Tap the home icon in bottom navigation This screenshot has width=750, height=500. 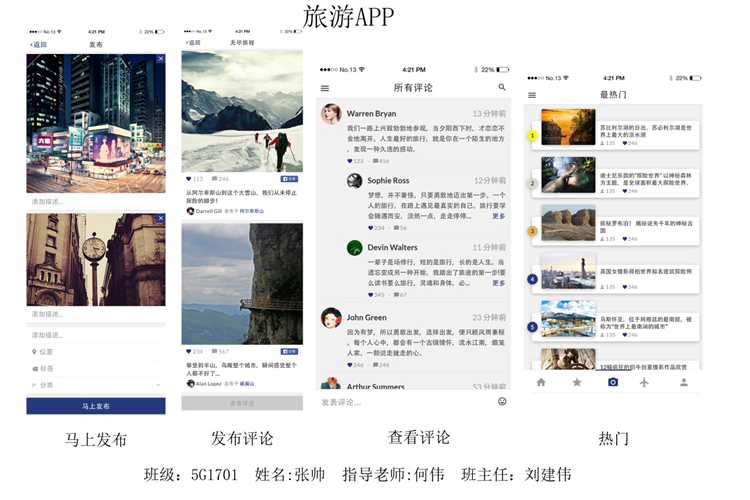tap(541, 382)
